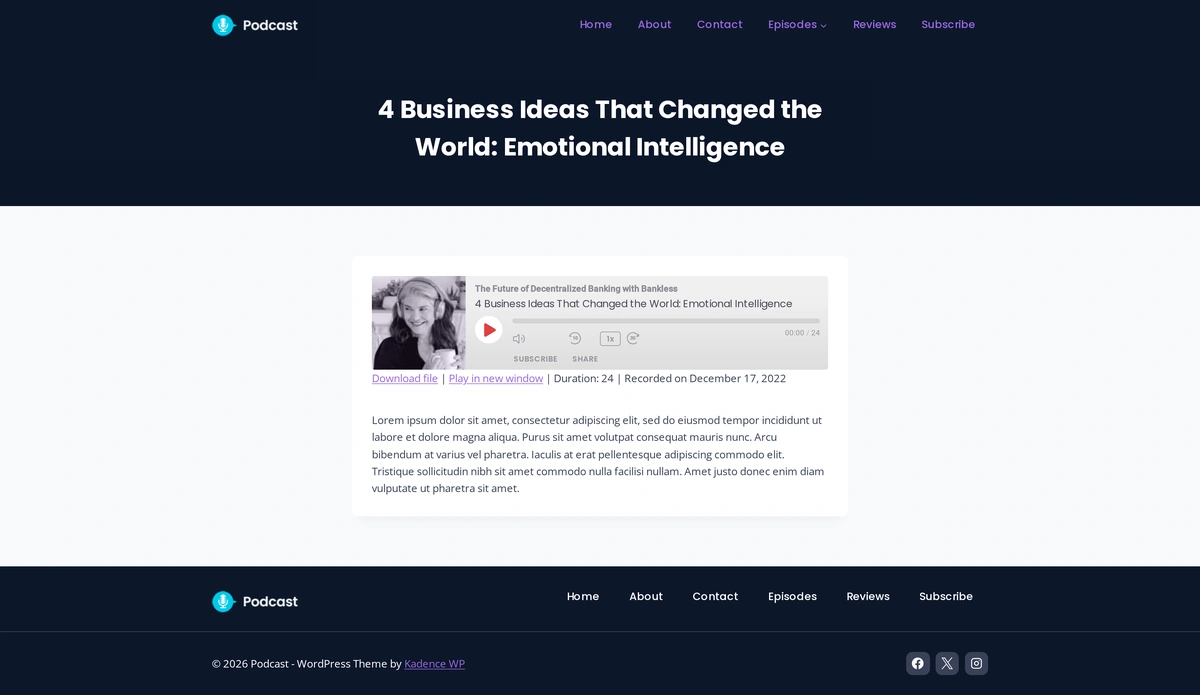The width and height of the screenshot is (1200, 695).
Task: Expand the player's SHARE panel
Action: click(585, 359)
